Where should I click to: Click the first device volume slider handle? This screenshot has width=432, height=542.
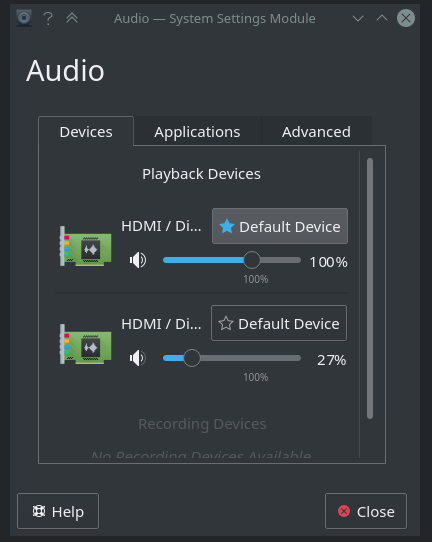(x=252, y=260)
